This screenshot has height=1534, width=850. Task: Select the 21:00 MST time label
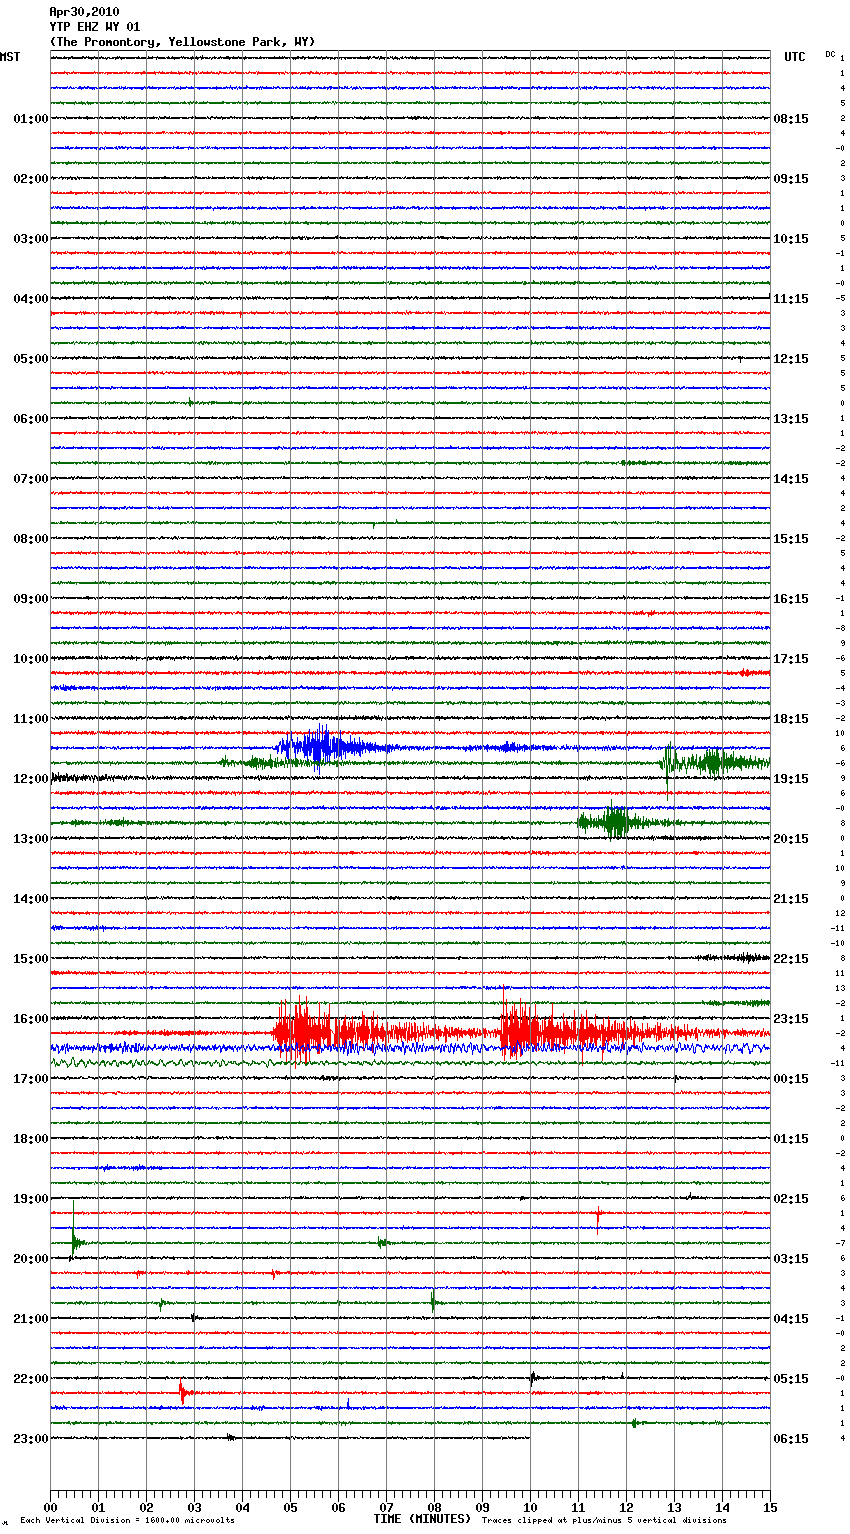click(31, 1319)
